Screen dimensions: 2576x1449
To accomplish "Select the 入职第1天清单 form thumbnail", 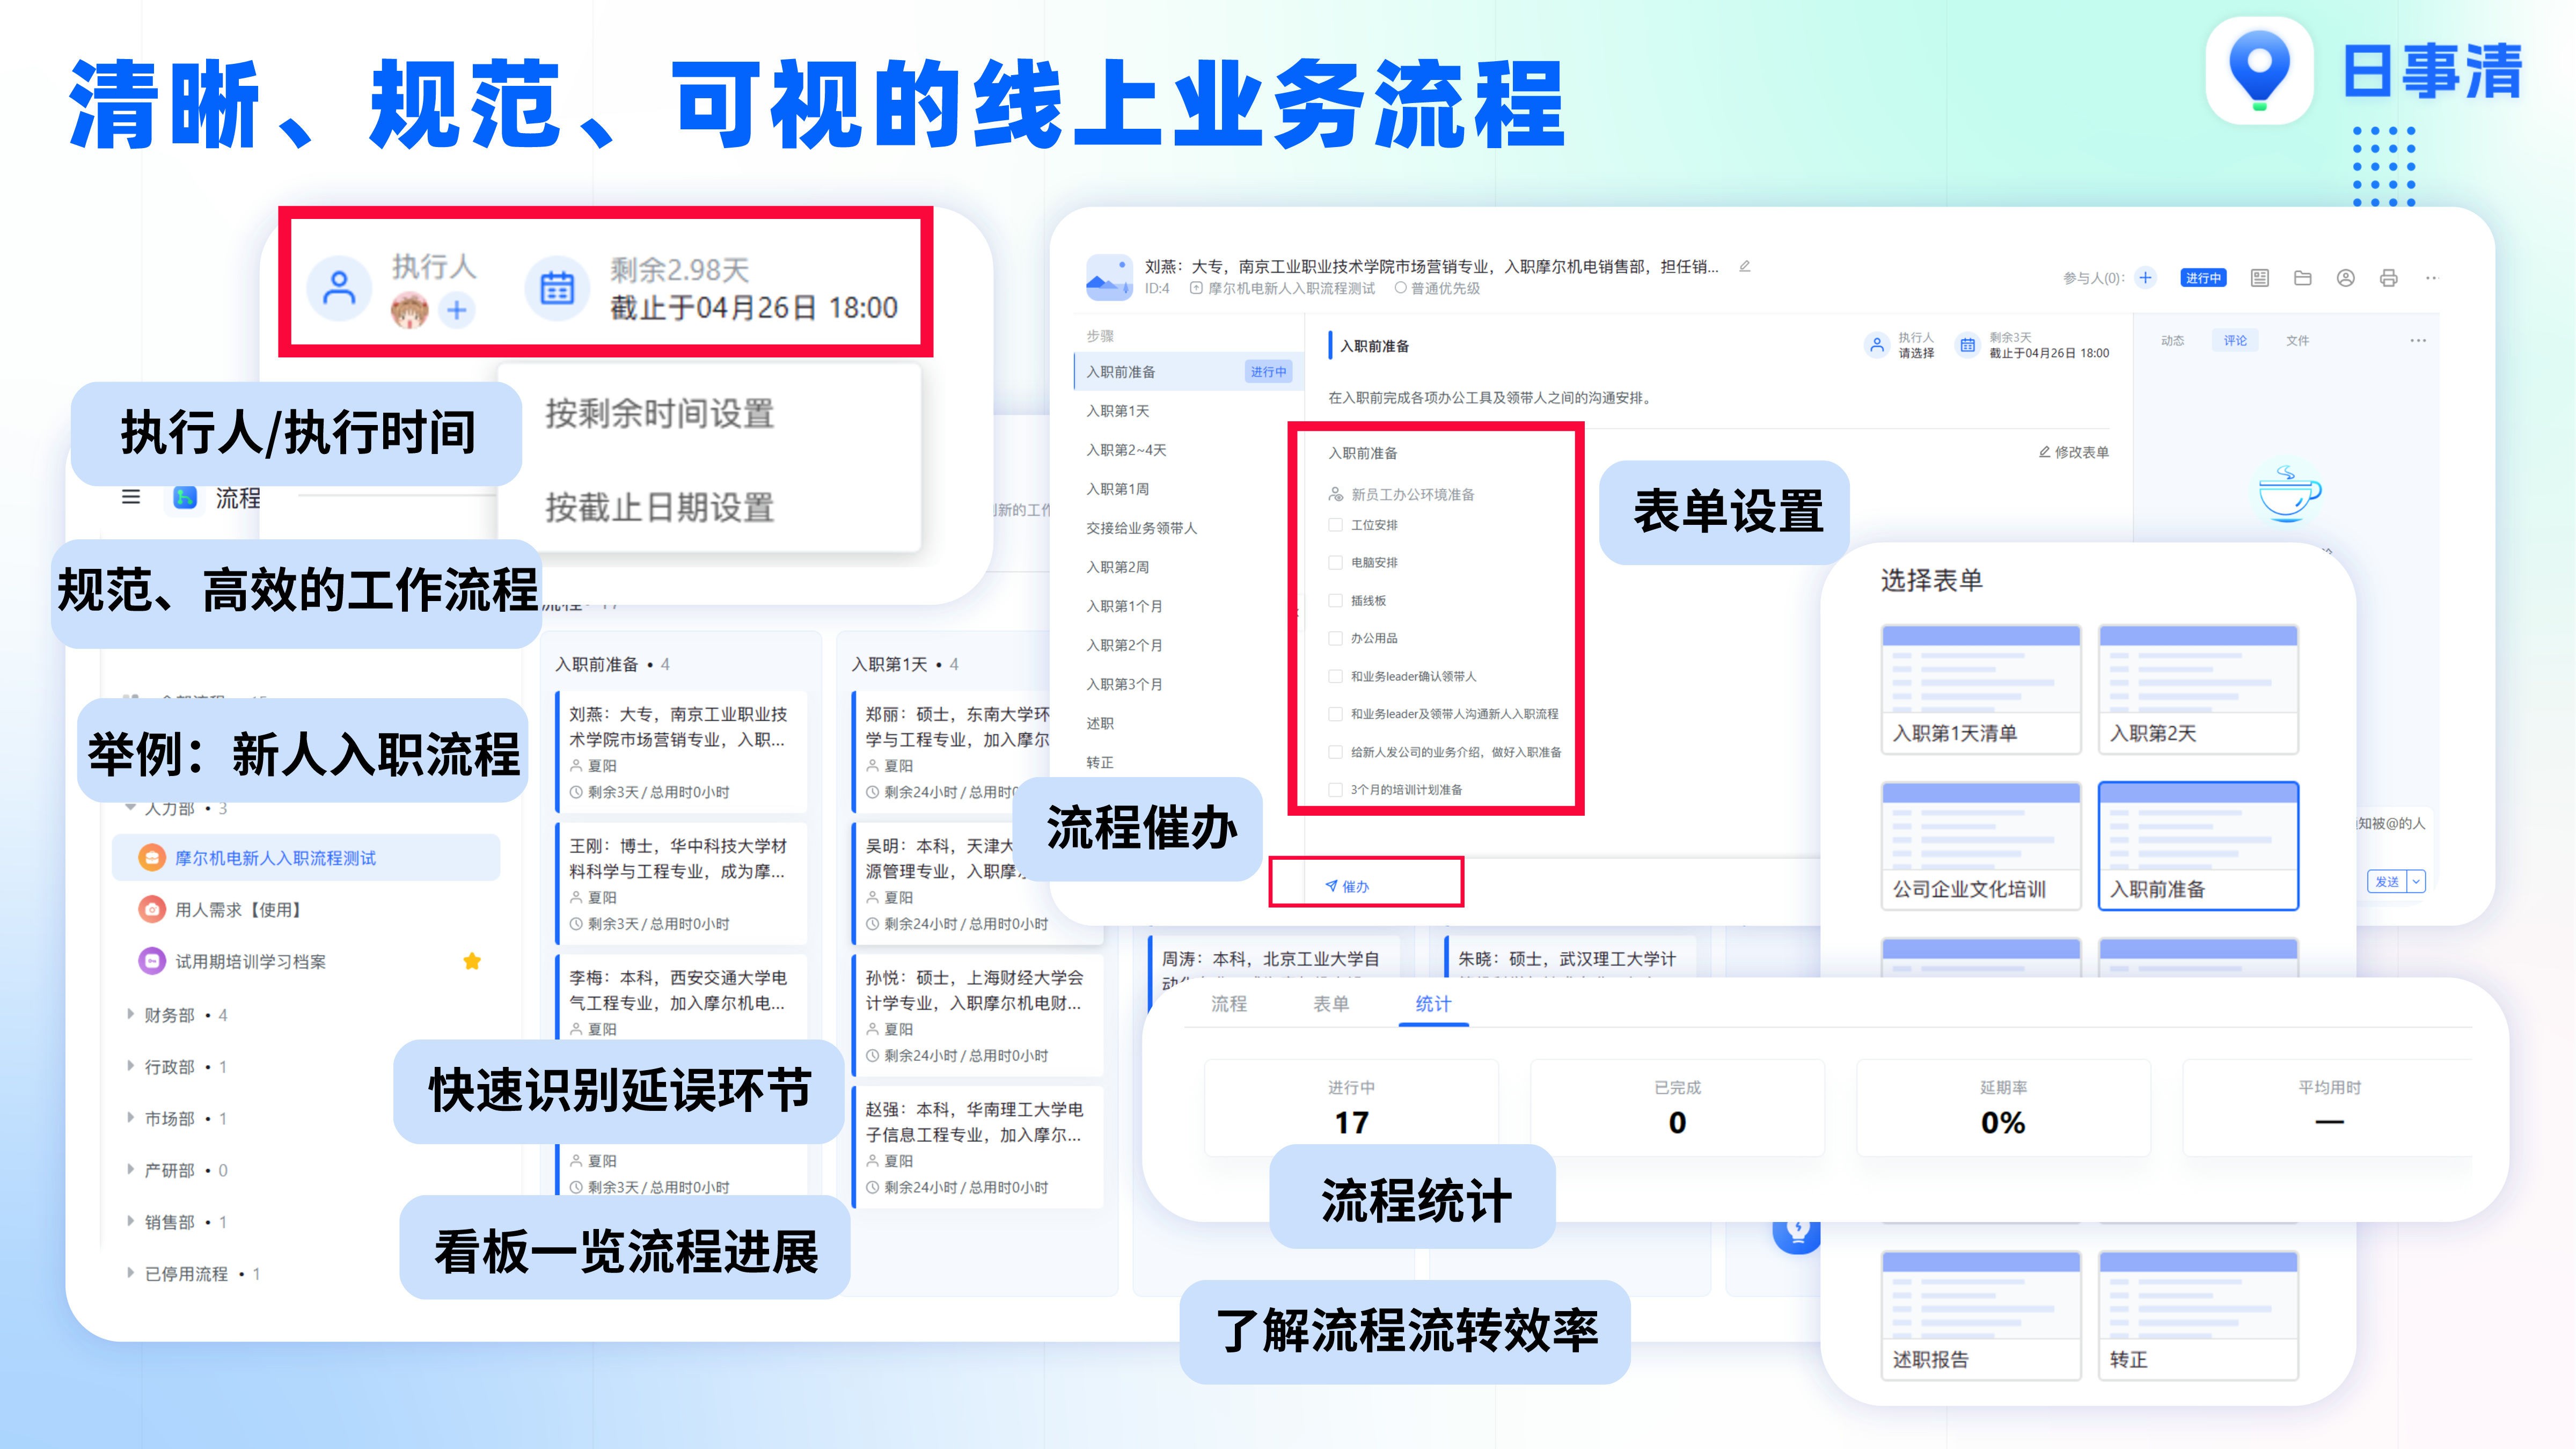I will [x=1981, y=689].
